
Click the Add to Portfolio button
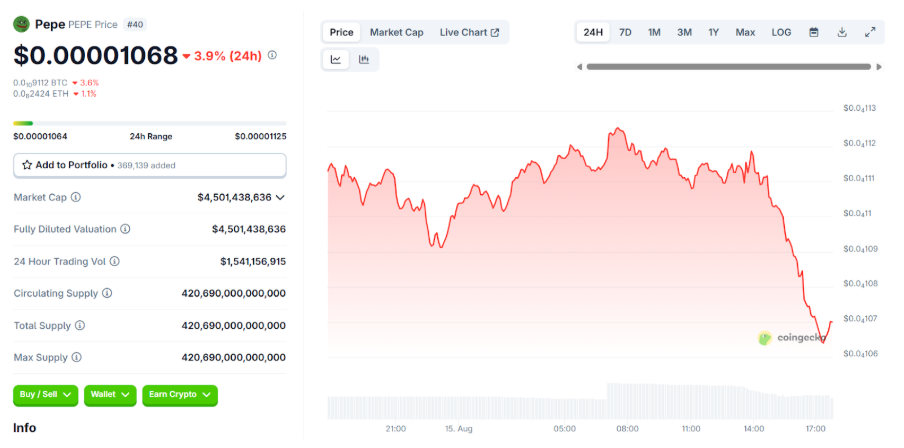pos(150,165)
